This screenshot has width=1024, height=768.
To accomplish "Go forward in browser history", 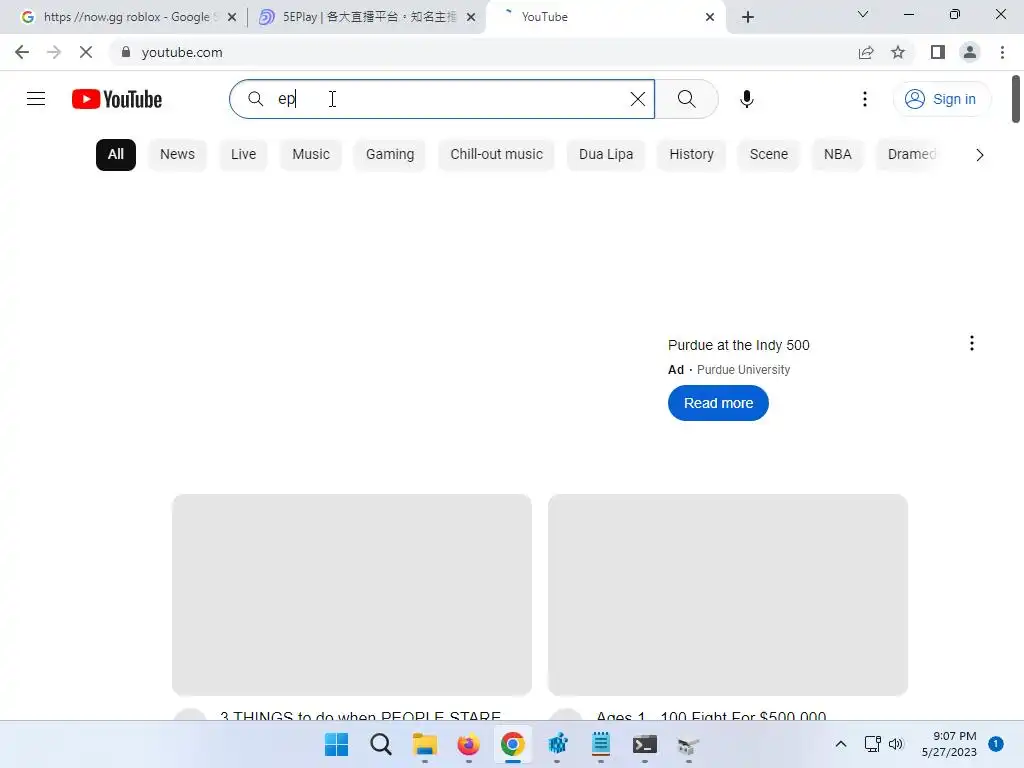I will [54, 52].
